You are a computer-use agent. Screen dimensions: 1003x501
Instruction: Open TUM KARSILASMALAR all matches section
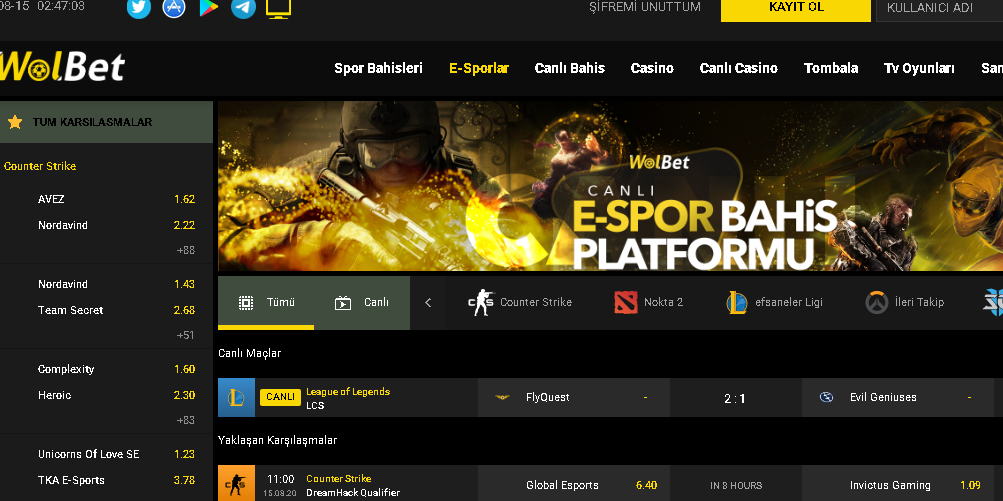[106, 122]
